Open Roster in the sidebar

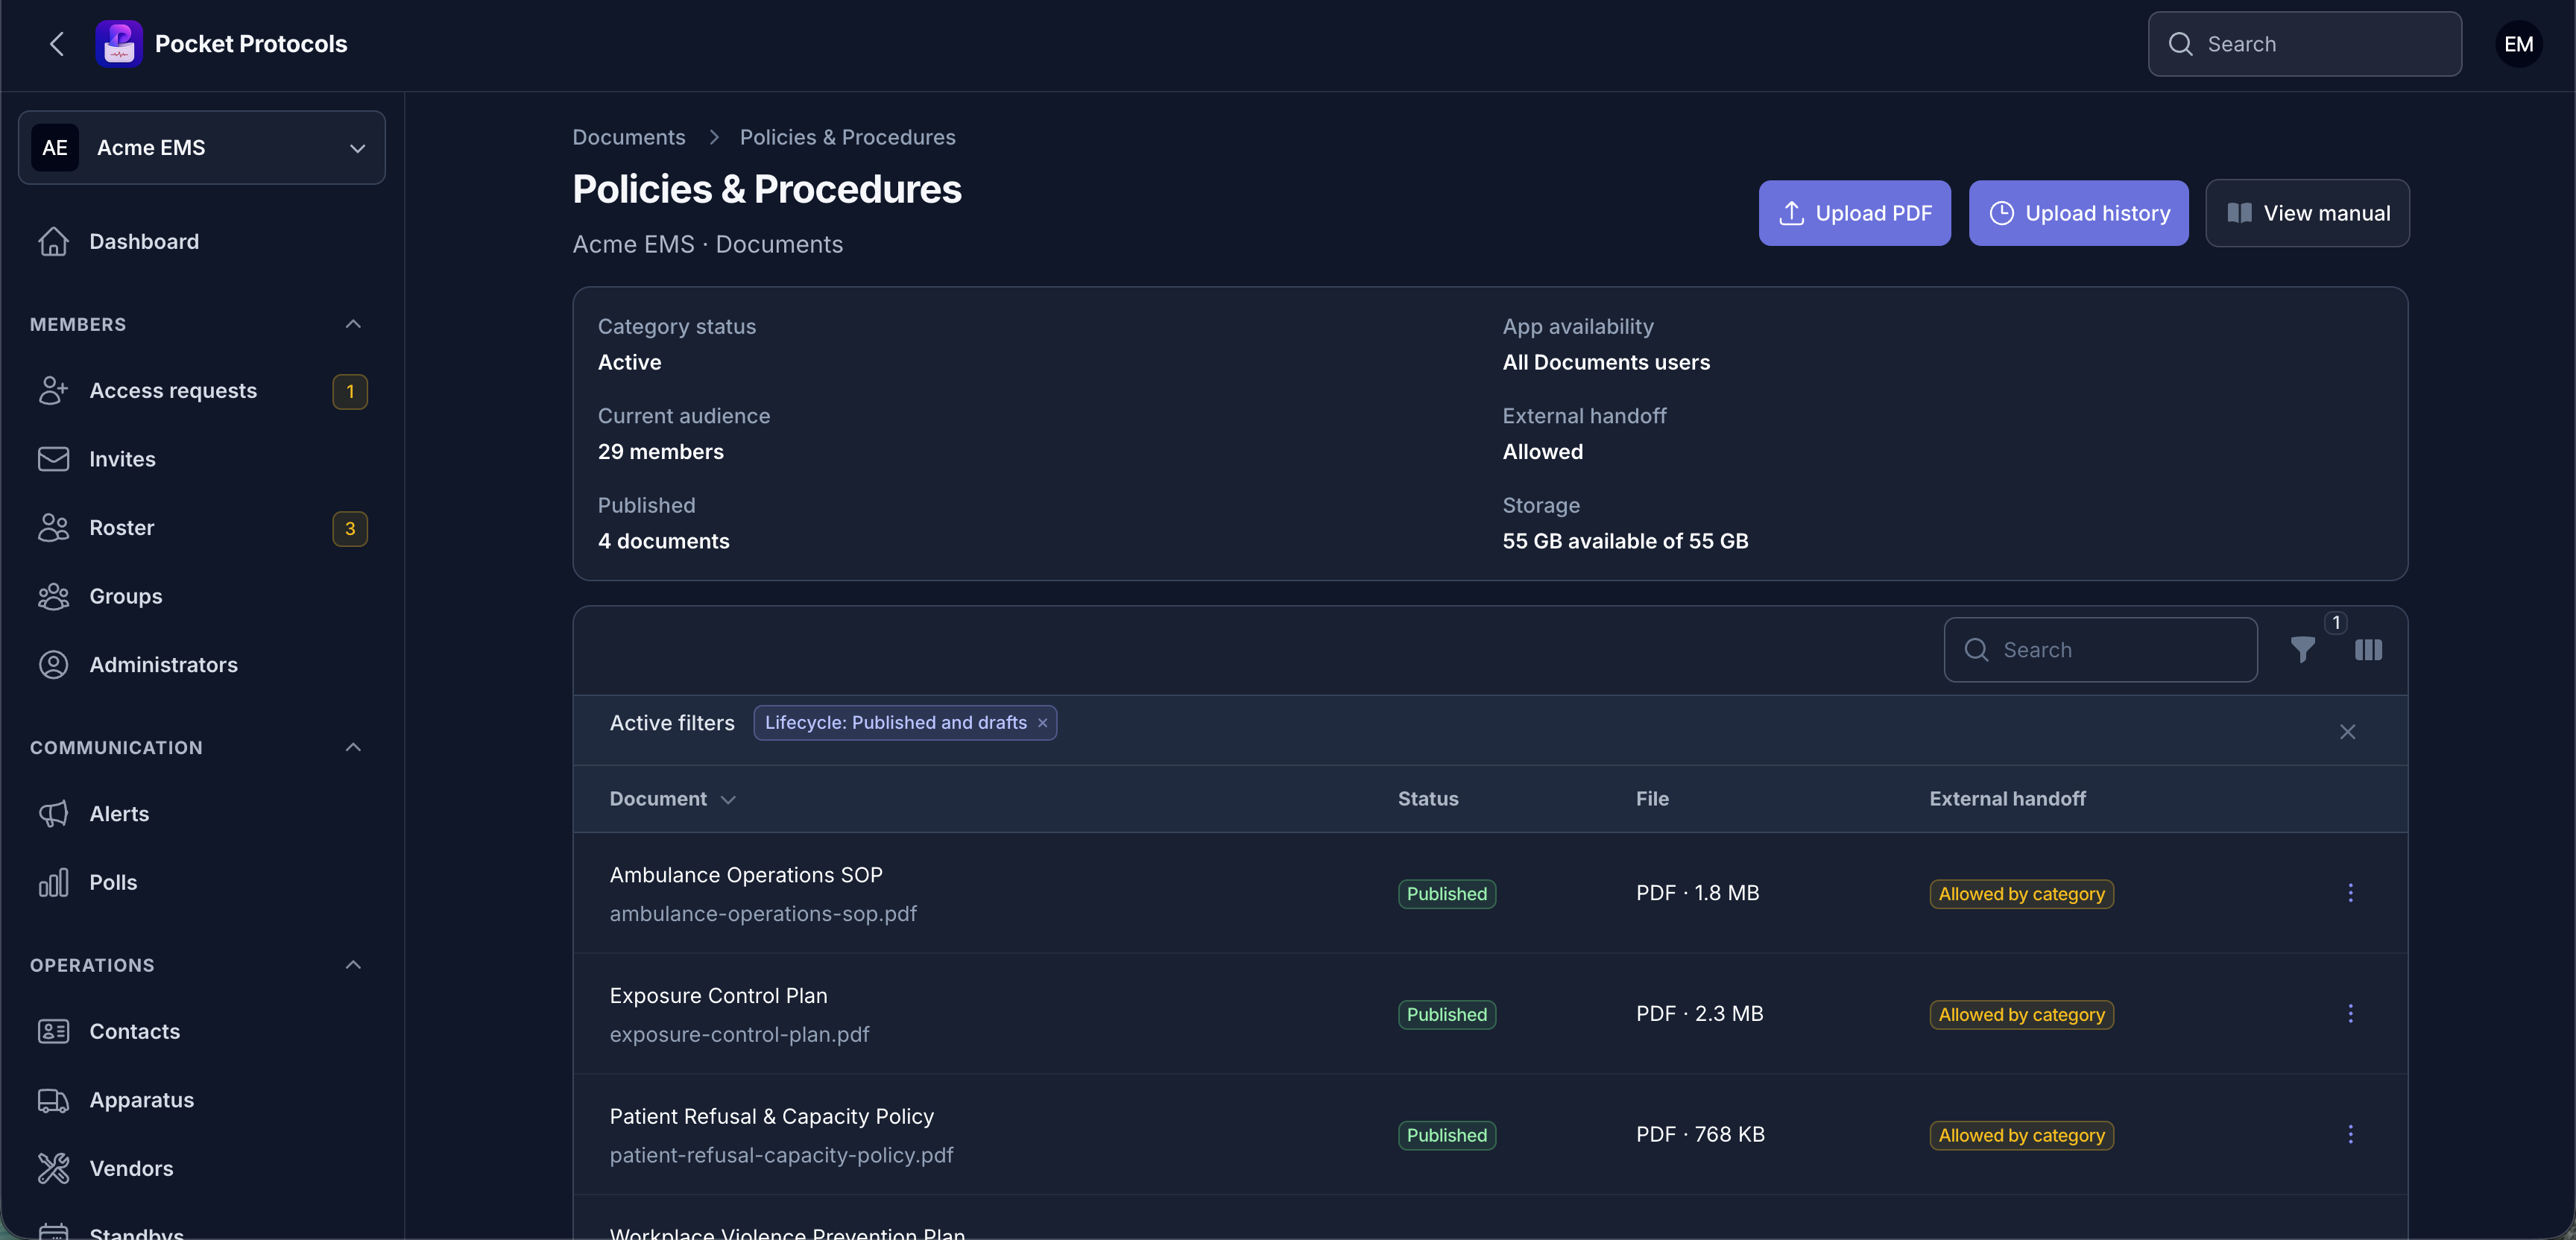(x=202, y=528)
